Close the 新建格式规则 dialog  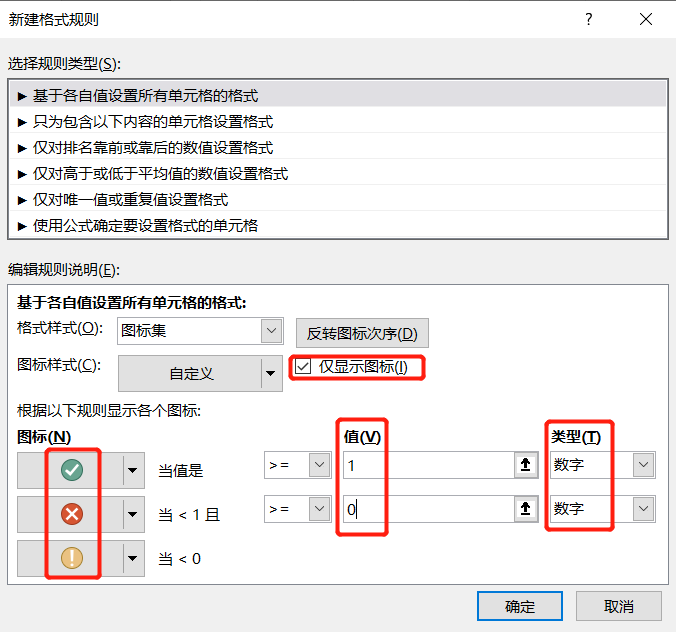click(646, 19)
